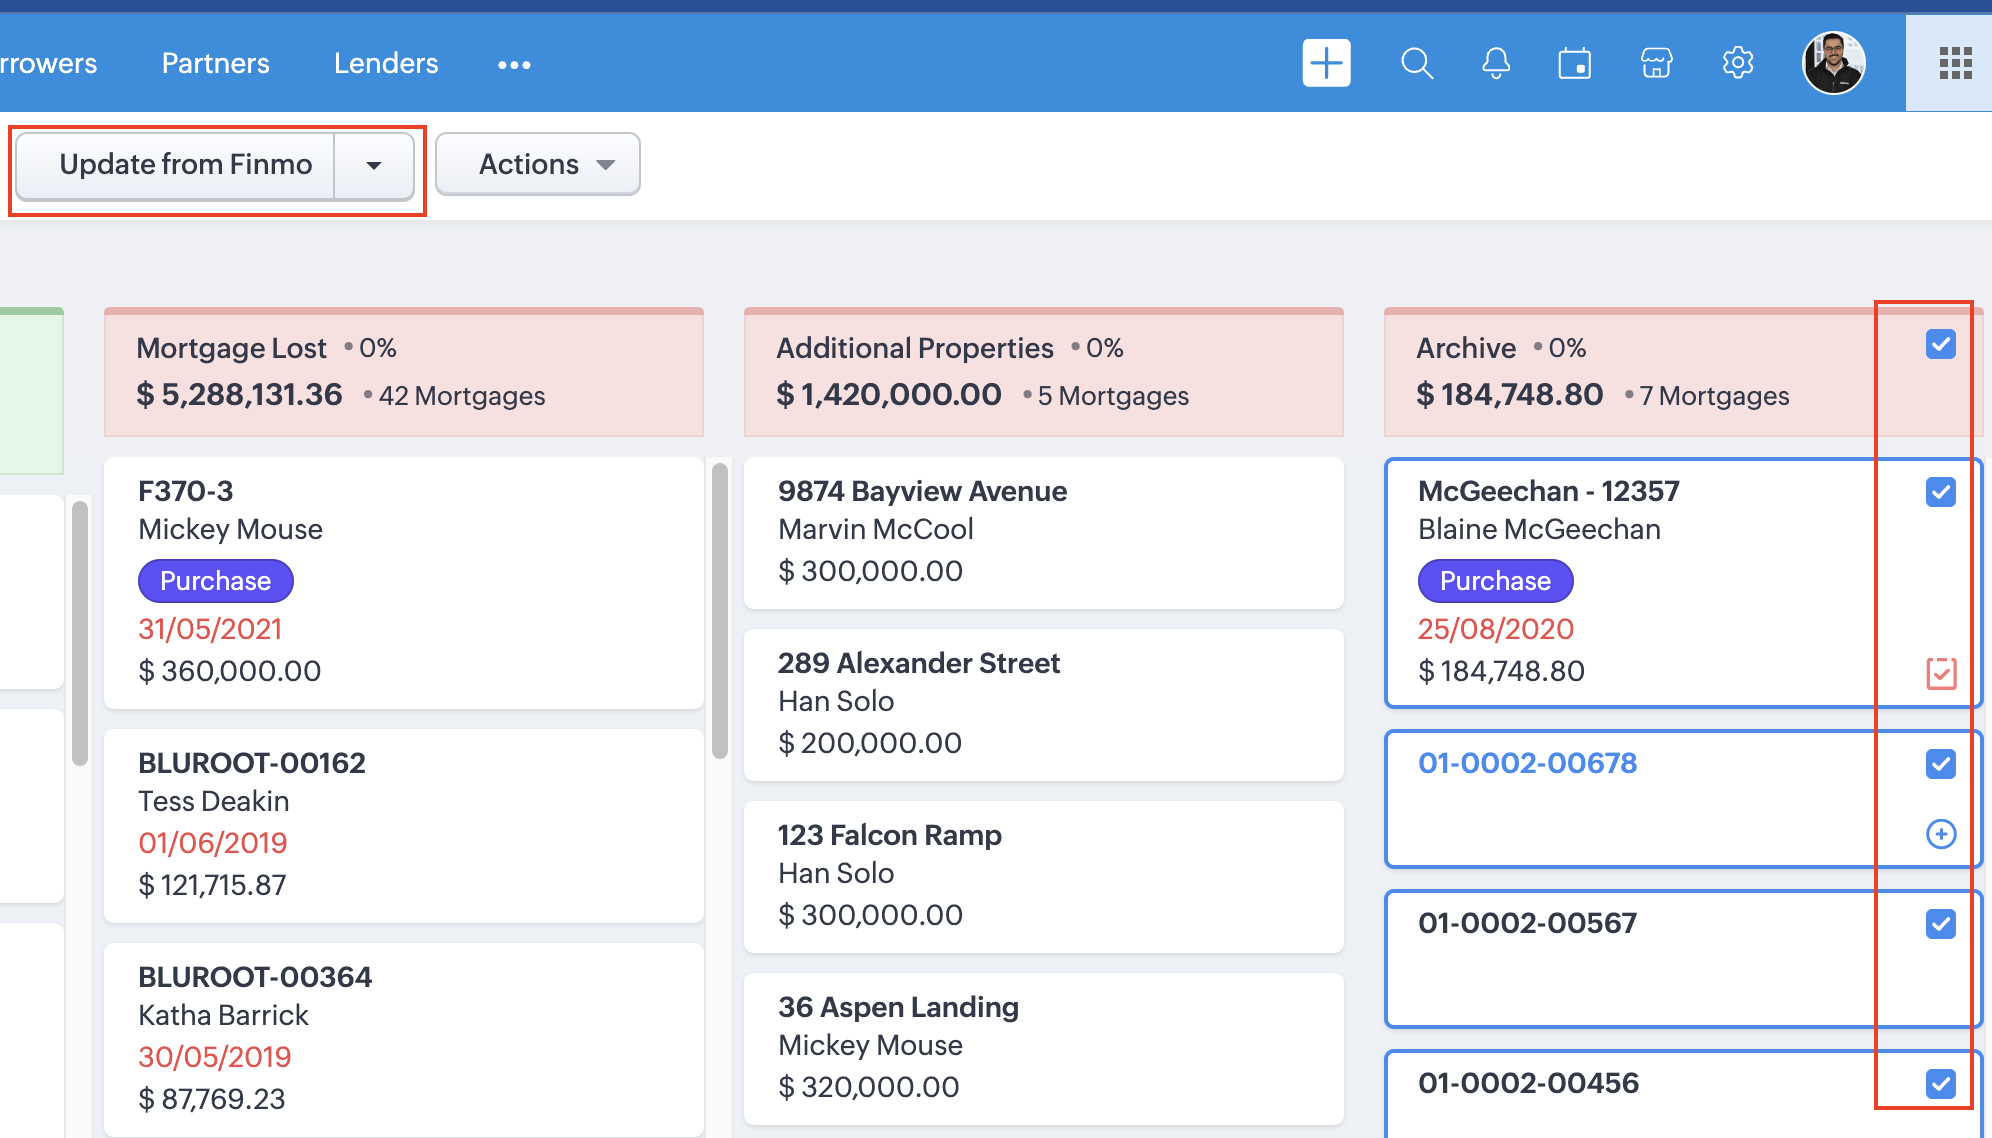Open the apps grid launcher icon
This screenshot has height=1138, width=1992.
[x=1954, y=64]
